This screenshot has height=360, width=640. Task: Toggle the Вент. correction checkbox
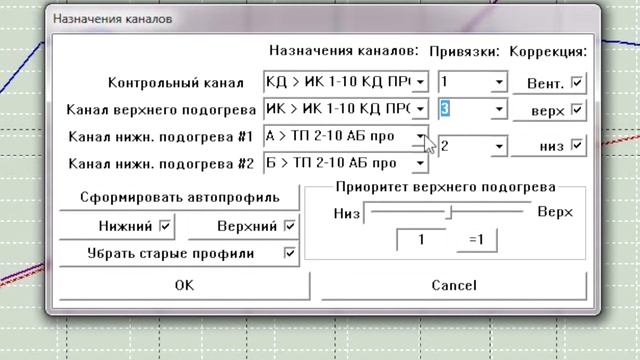[576, 83]
